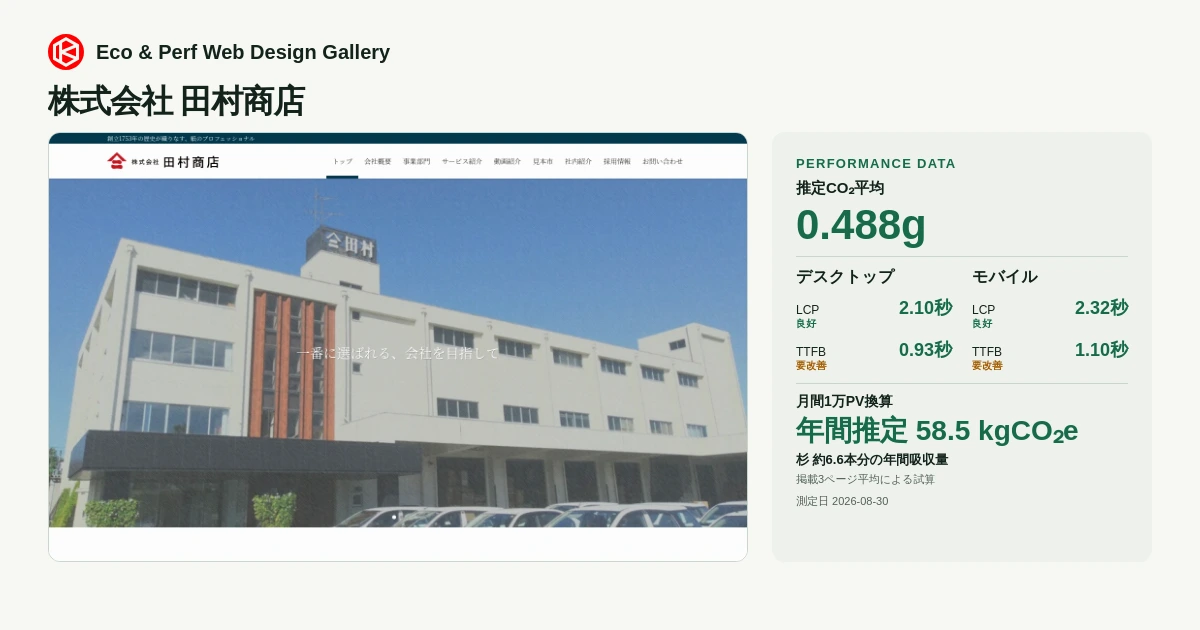Click the mobile LCP value 2.32秒
This screenshot has width=1200, height=630.
coord(1101,308)
